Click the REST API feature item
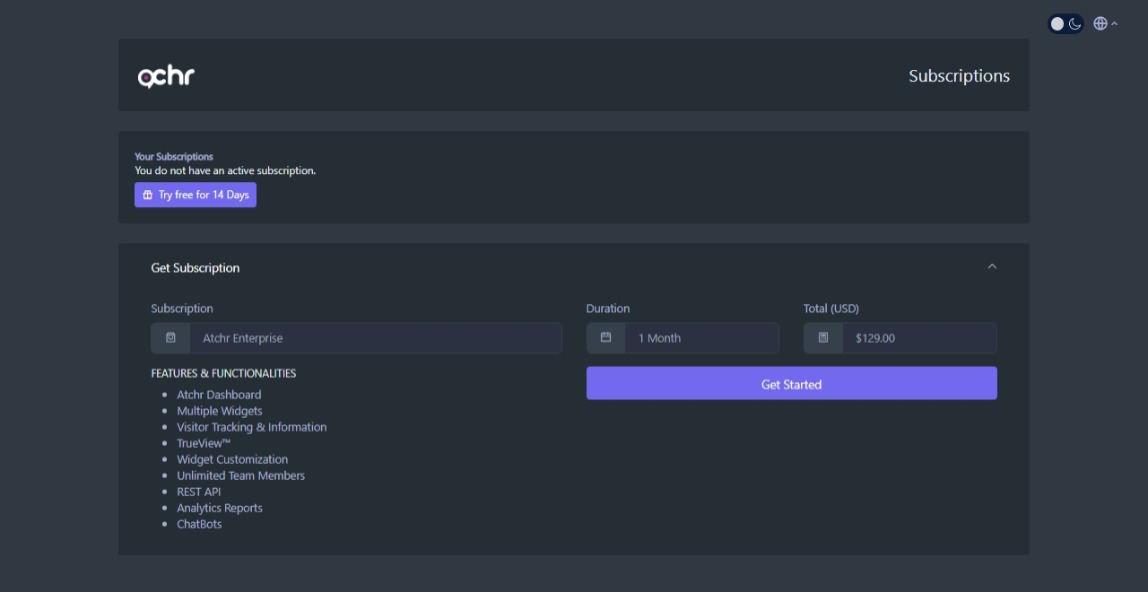 (198, 492)
